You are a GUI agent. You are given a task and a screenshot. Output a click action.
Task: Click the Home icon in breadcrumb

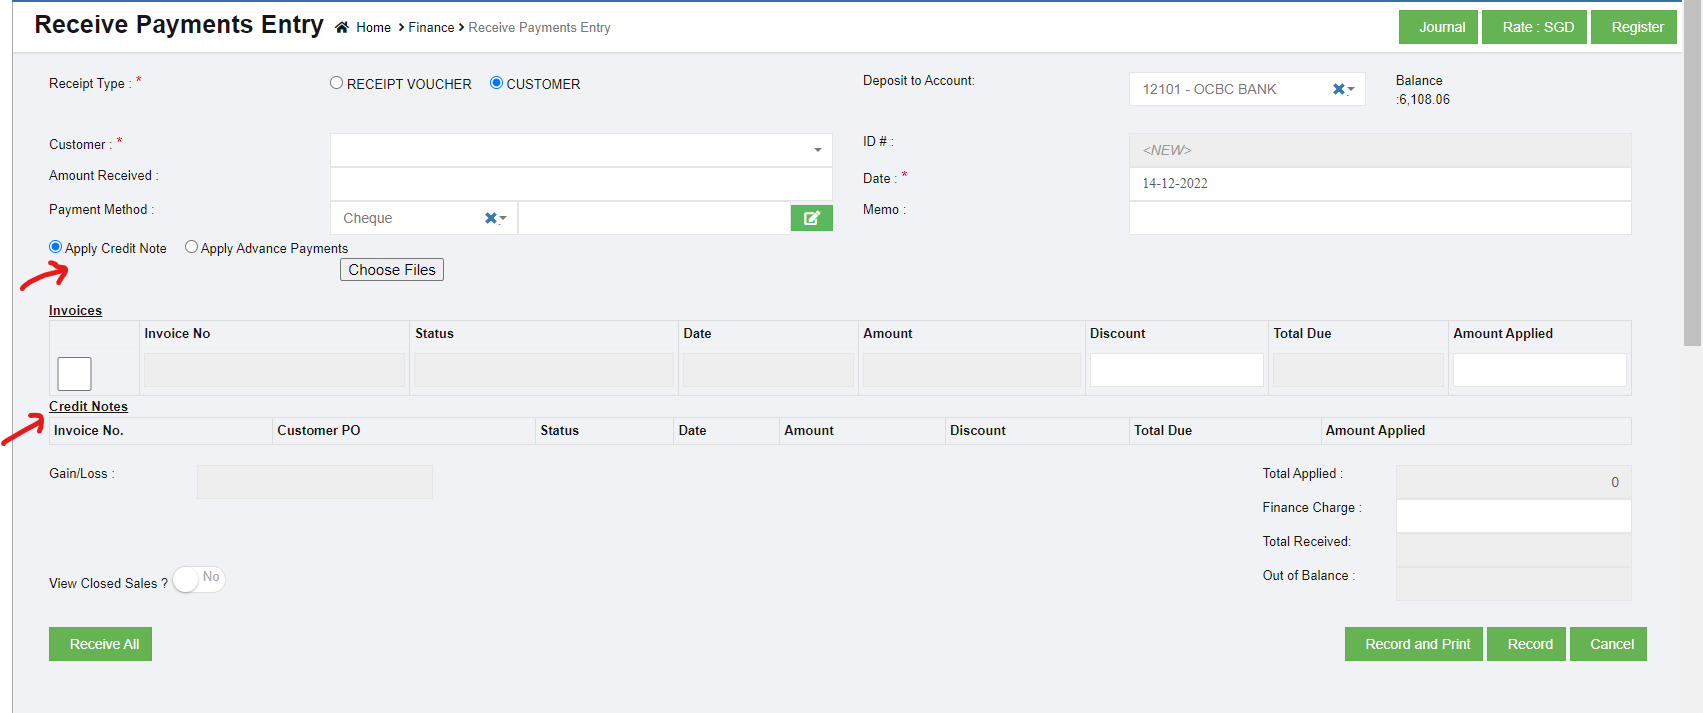[342, 28]
